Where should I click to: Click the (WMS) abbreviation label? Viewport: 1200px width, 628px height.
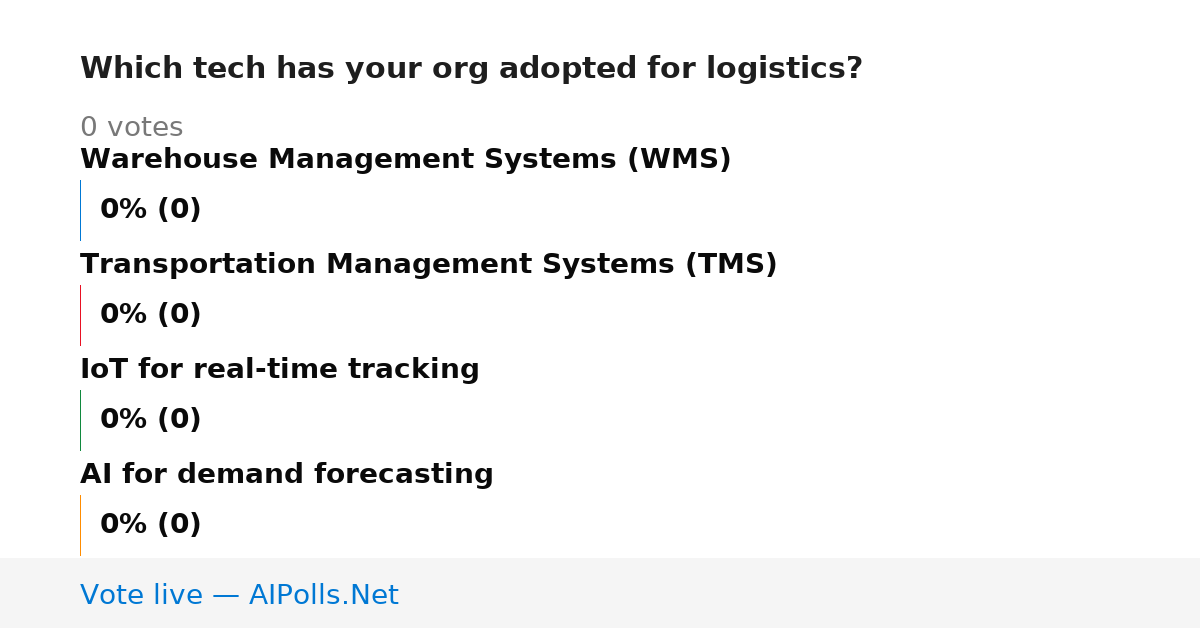click(679, 160)
